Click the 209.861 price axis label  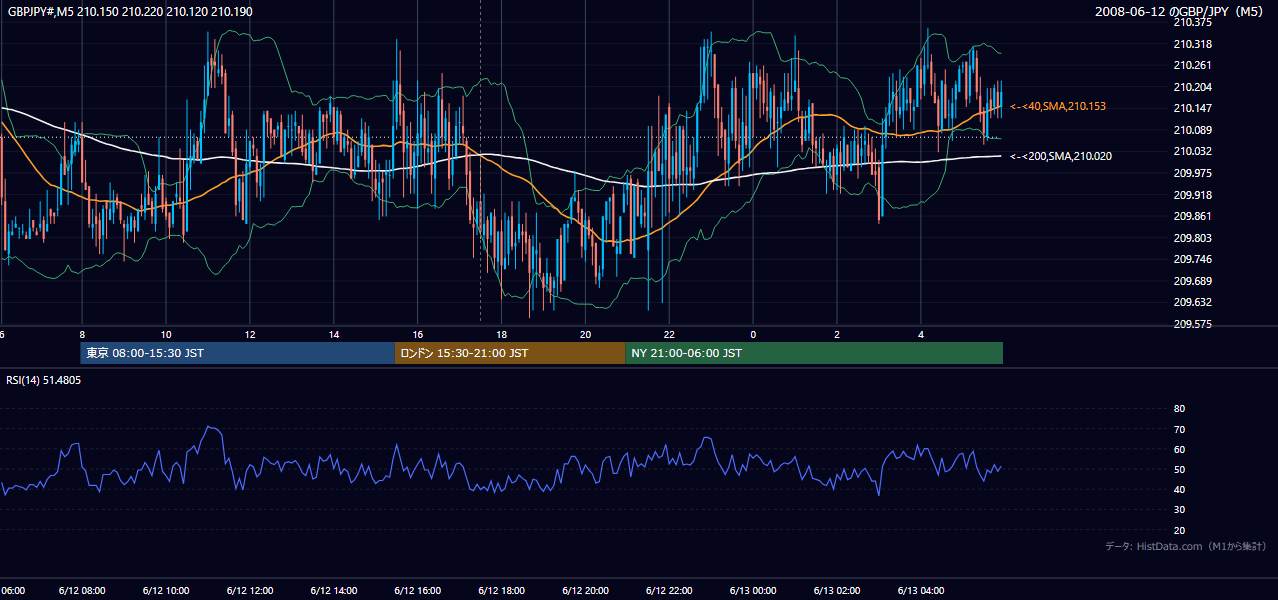click(x=1193, y=216)
